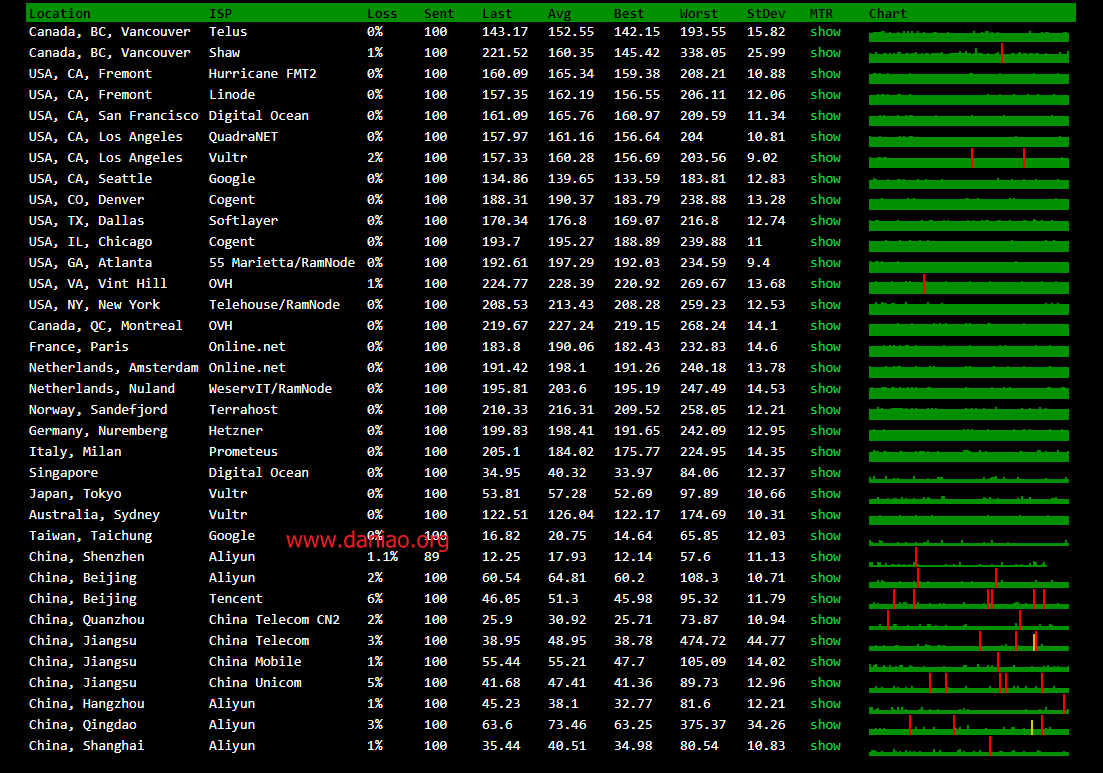Select the "Taiwan, Taichung" location cell
1103x773 pixels.
(x=90, y=536)
